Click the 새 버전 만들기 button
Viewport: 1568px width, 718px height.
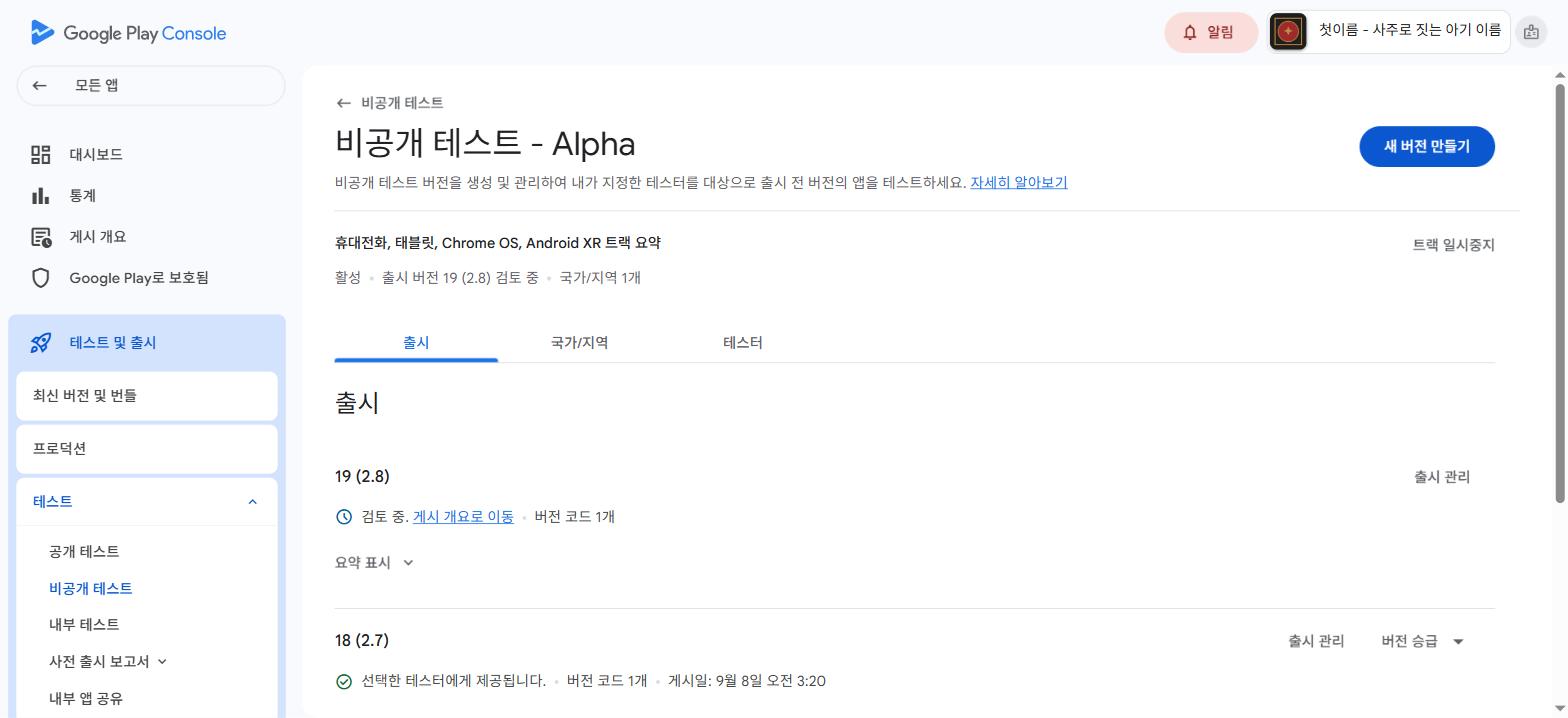(1427, 147)
